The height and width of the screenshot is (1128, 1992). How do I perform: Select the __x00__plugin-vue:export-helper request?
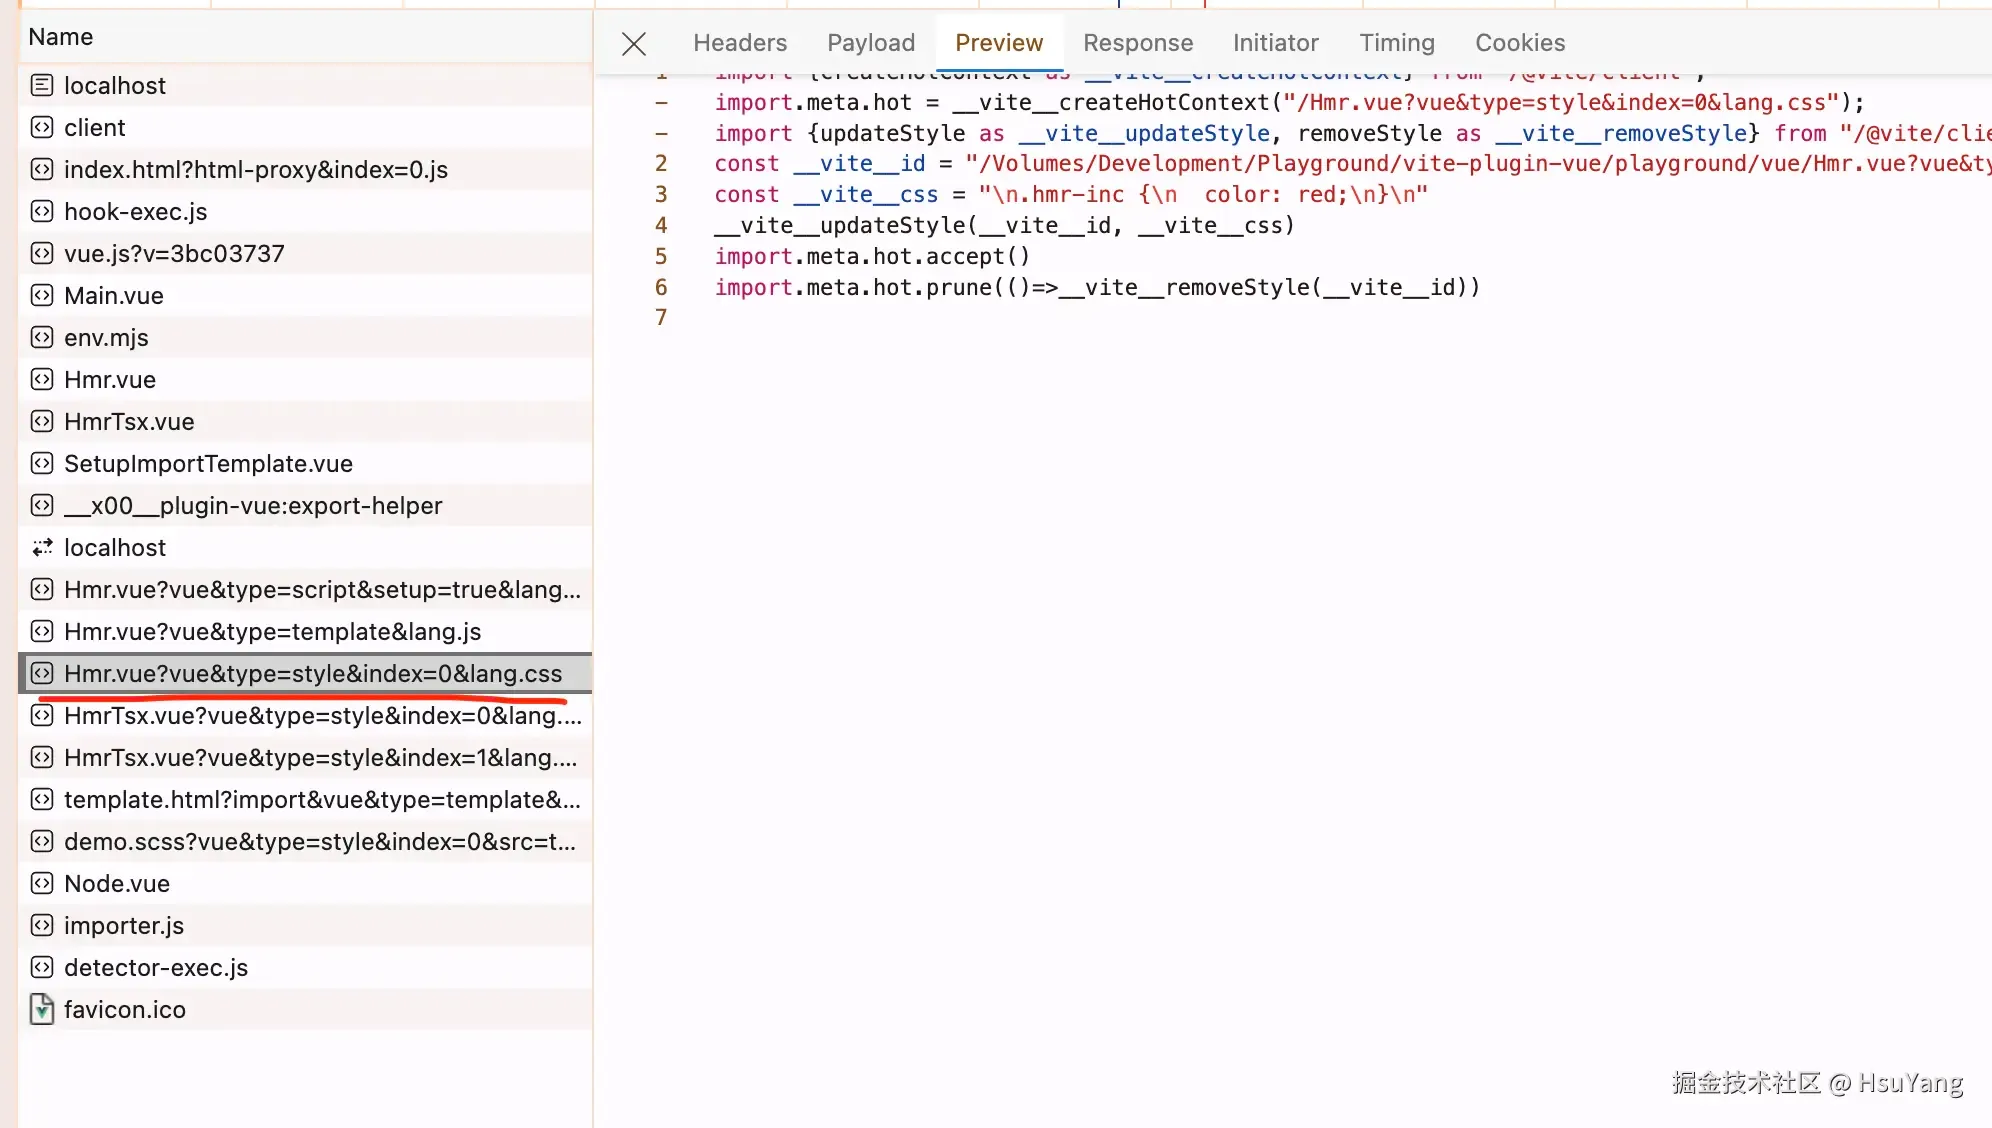[x=305, y=505]
